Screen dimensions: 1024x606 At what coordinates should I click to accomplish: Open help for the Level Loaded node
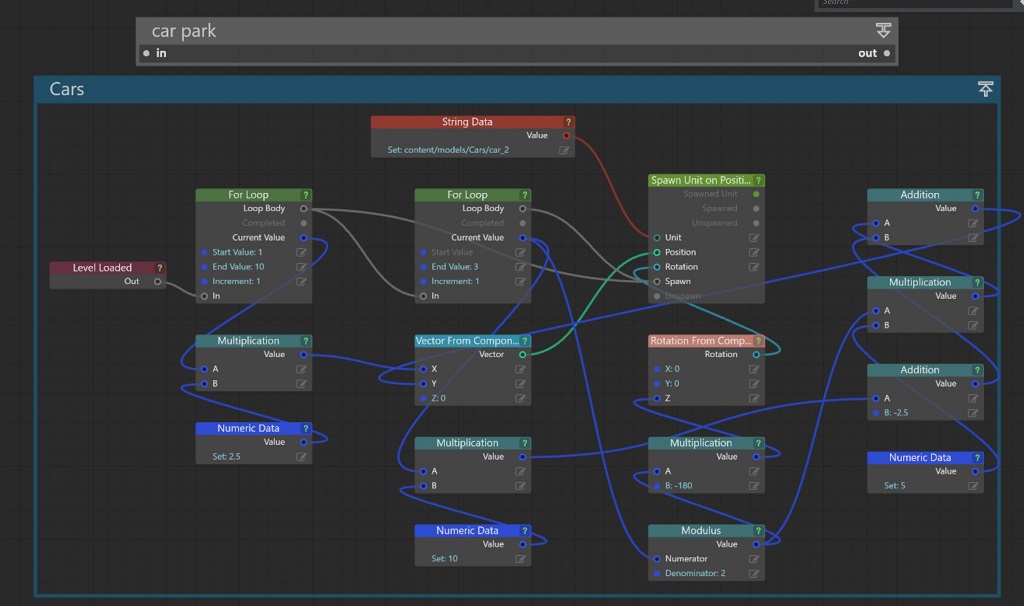coord(159,268)
